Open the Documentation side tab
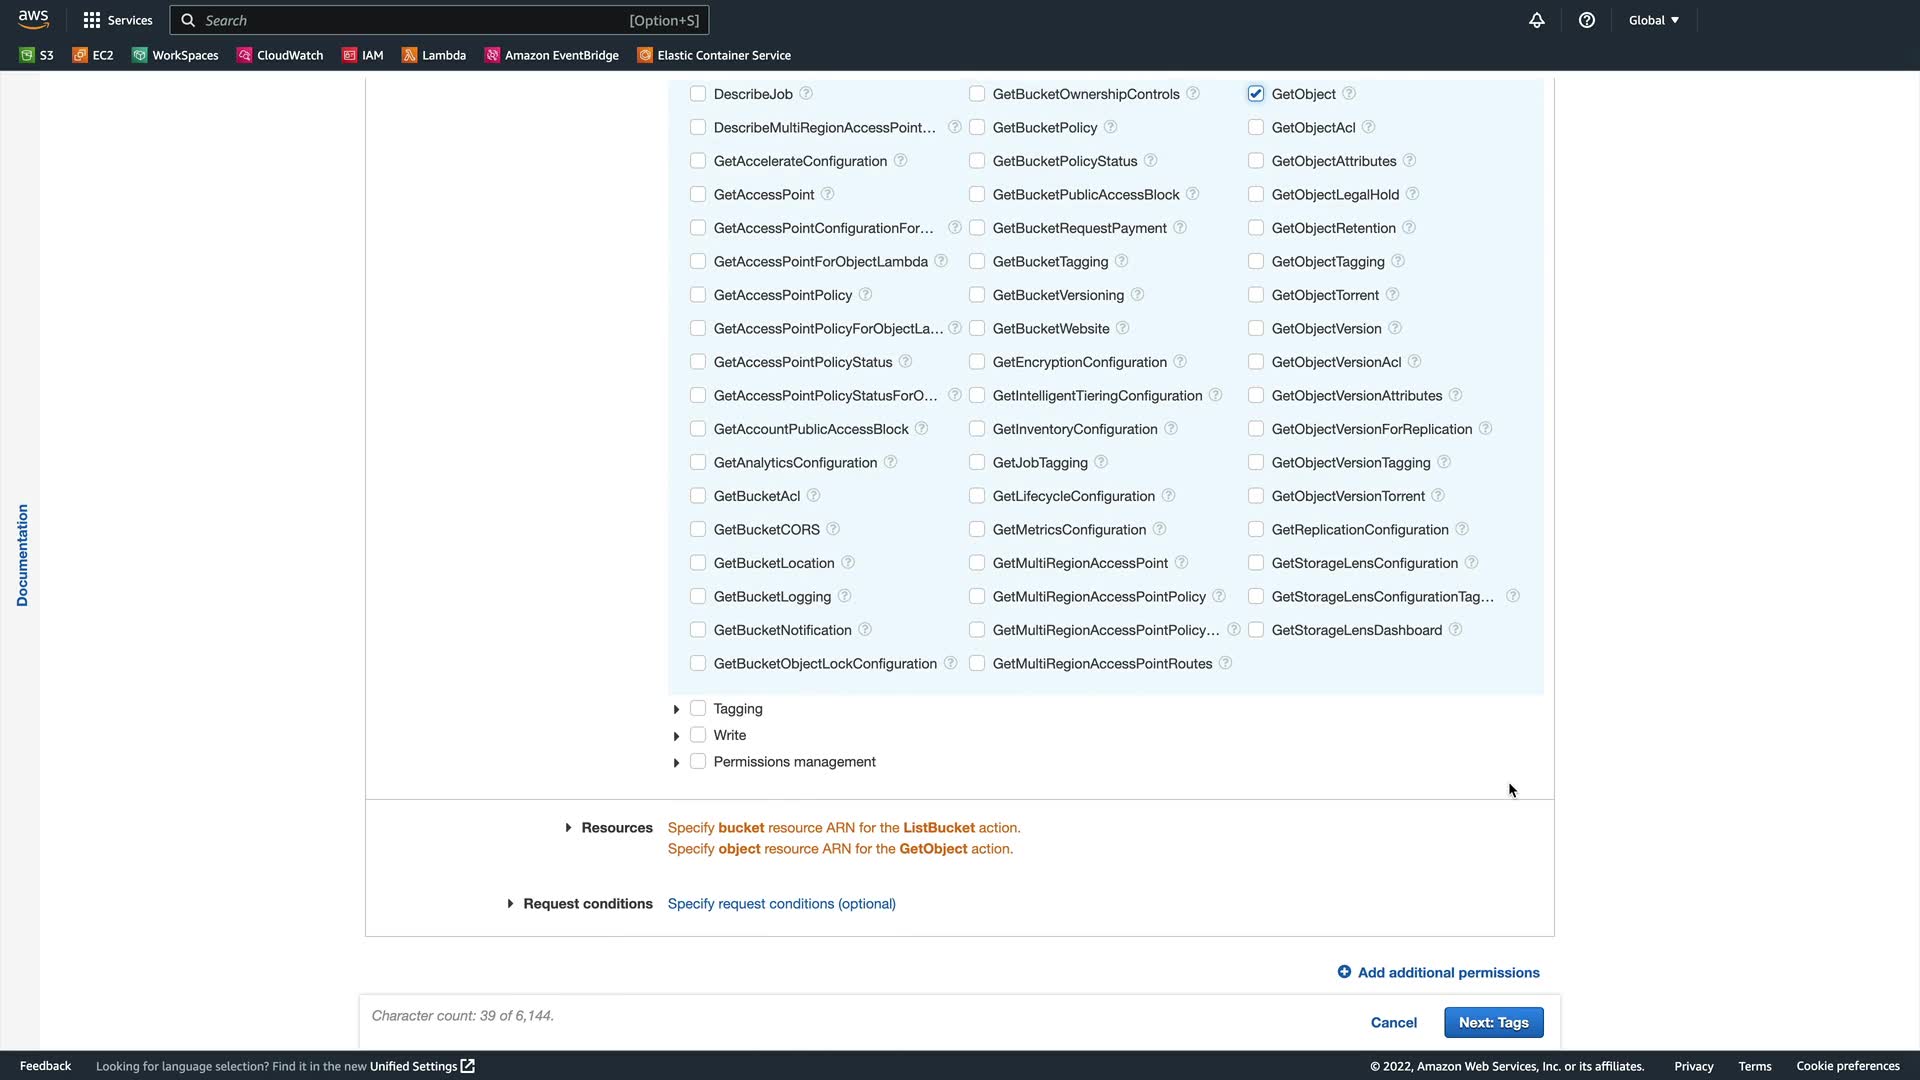Screen dimensions: 1920x1080 pos(22,555)
